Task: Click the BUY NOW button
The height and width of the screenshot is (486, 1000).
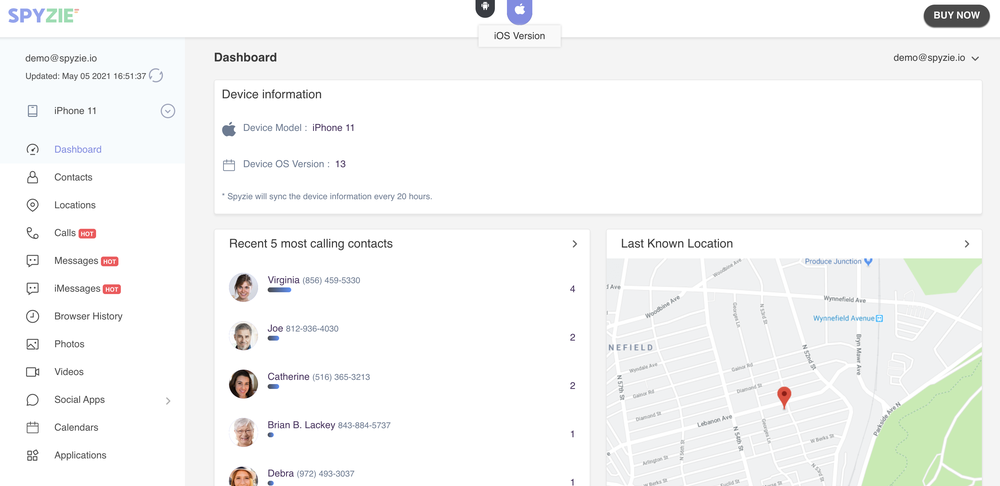Action: (957, 16)
